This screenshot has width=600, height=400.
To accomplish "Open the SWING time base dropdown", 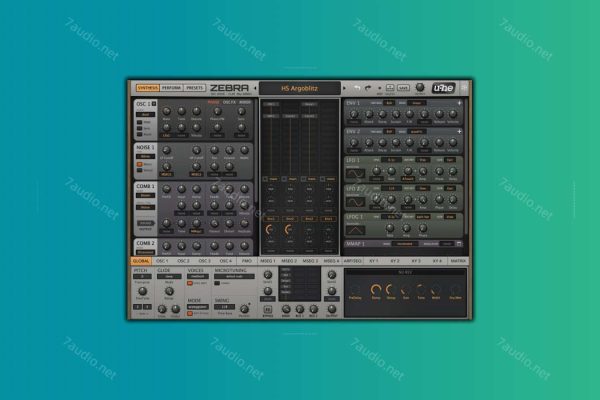I will 224,307.
